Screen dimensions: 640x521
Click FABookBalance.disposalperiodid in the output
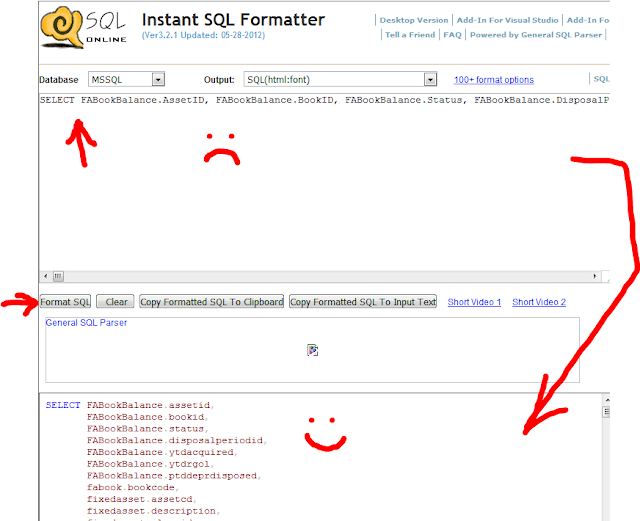(175, 441)
